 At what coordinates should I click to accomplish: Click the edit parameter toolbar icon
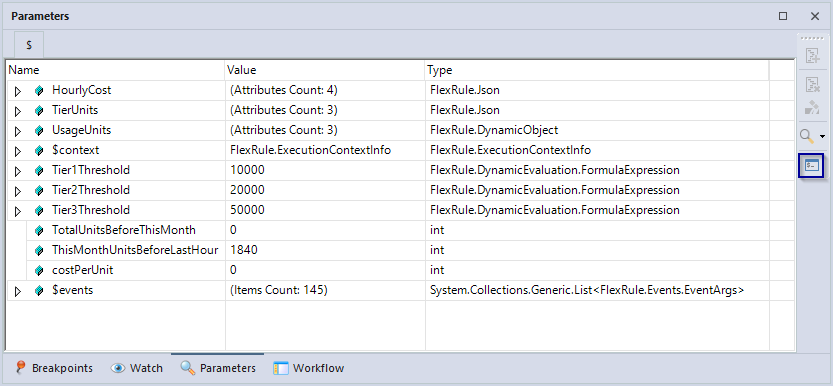(812, 109)
